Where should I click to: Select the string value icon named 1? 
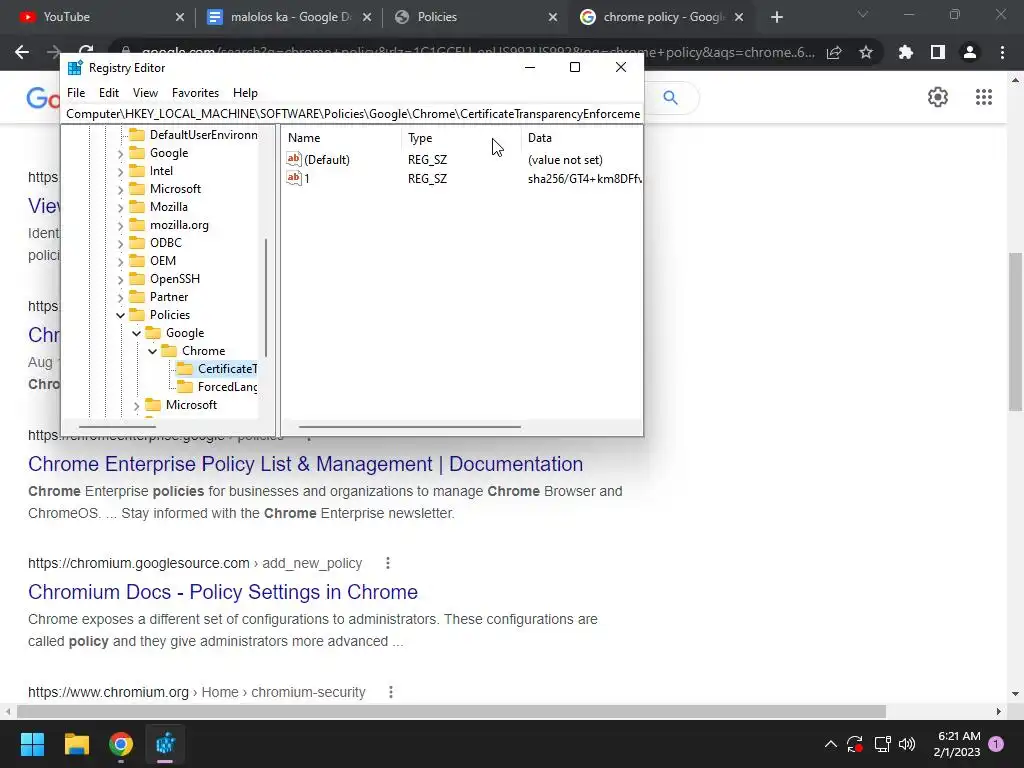click(x=294, y=178)
